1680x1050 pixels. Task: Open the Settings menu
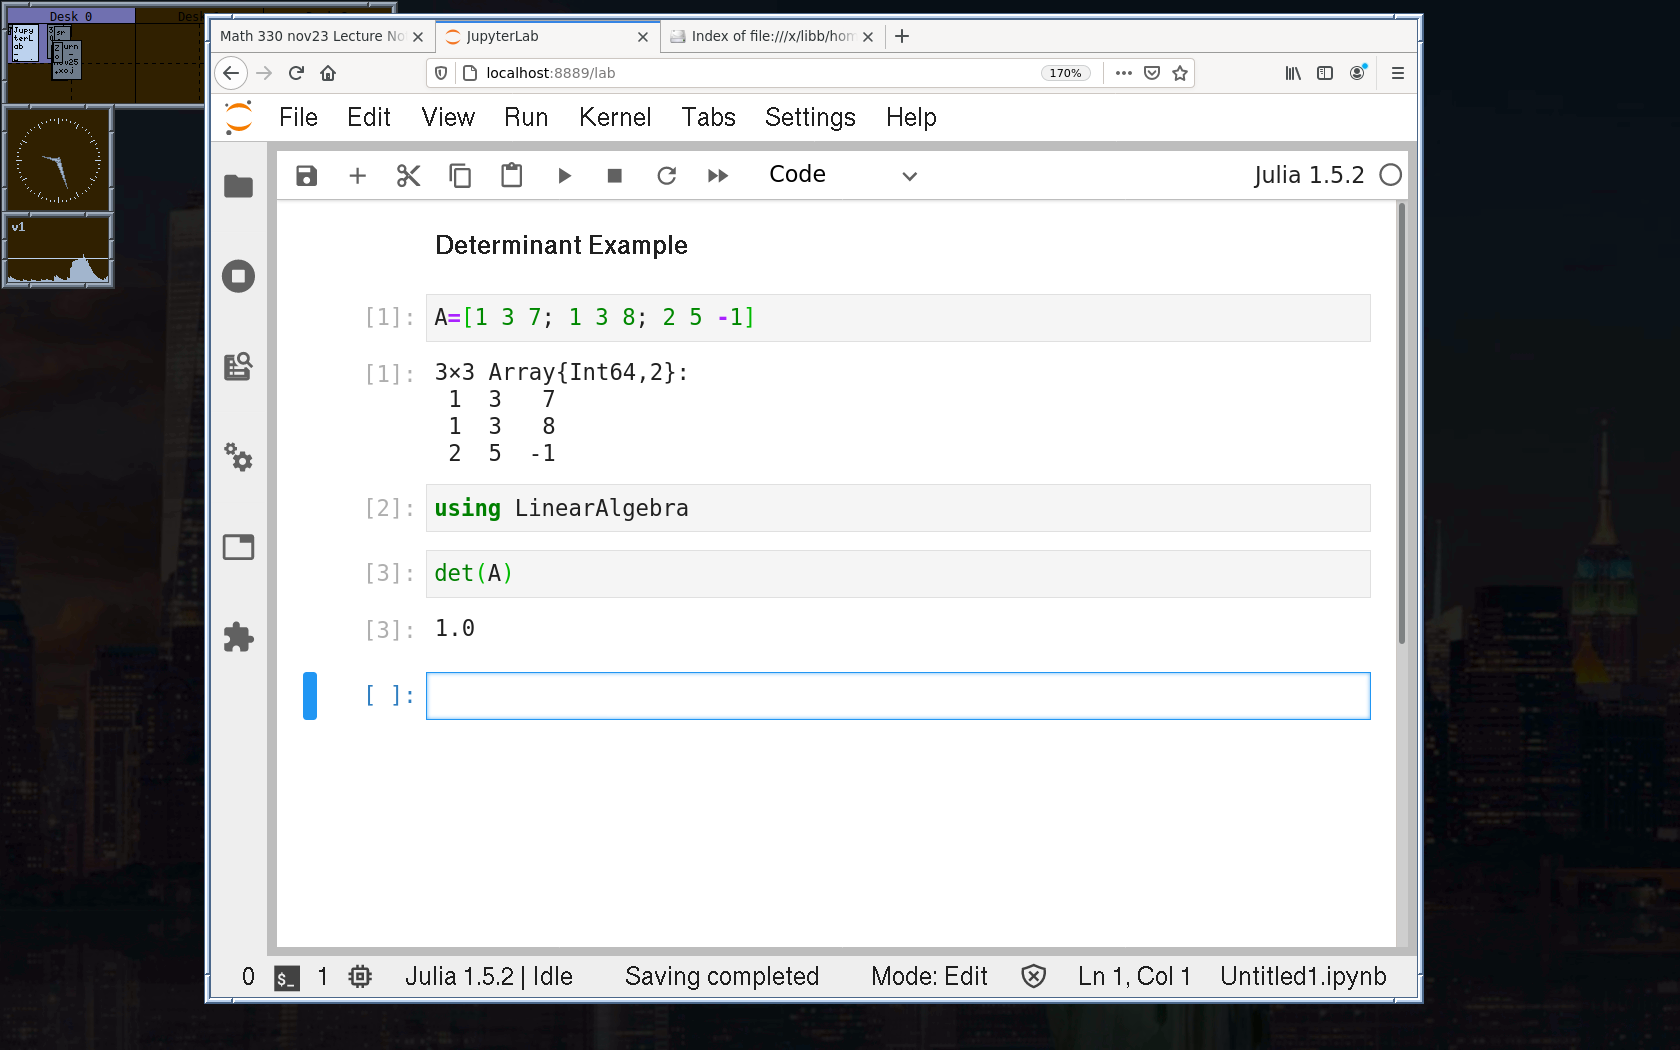(x=810, y=118)
